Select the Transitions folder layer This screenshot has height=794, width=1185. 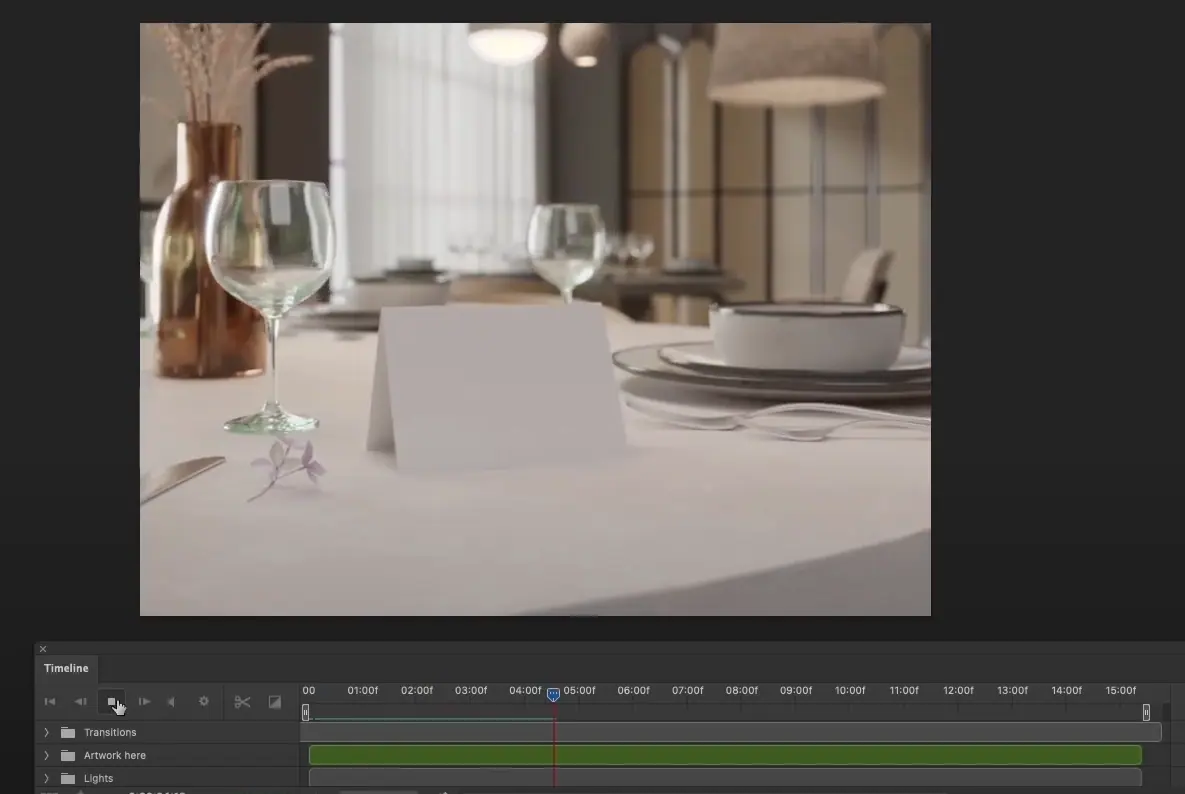[x=110, y=733]
